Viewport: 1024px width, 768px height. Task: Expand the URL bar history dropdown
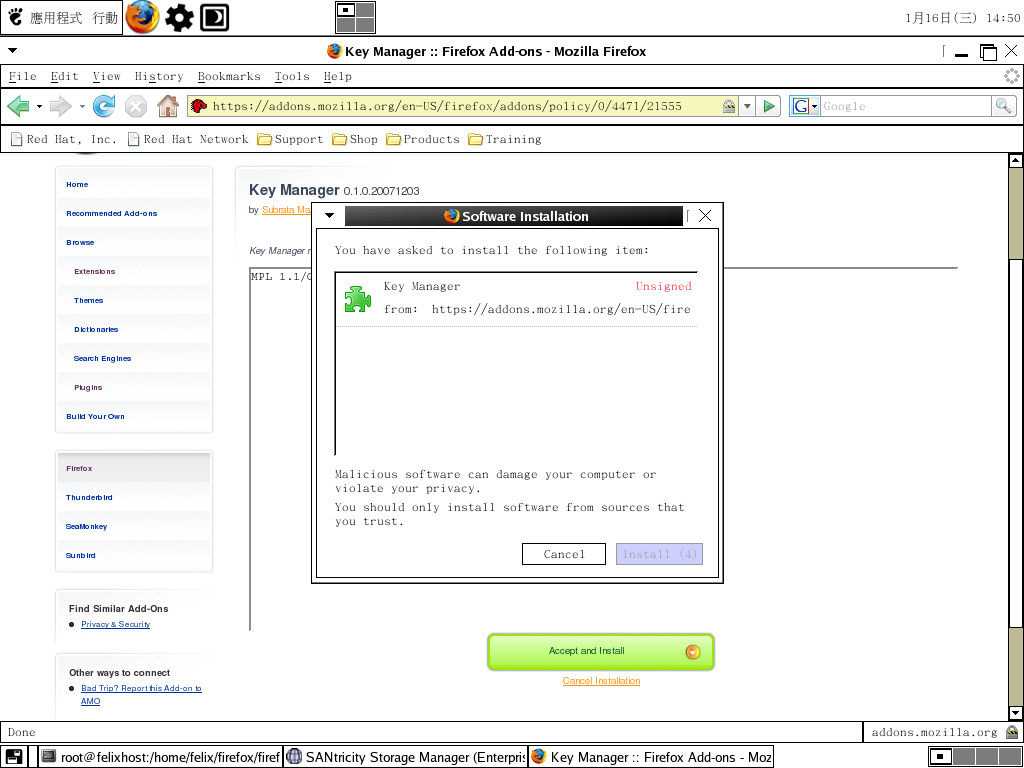tap(747, 106)
